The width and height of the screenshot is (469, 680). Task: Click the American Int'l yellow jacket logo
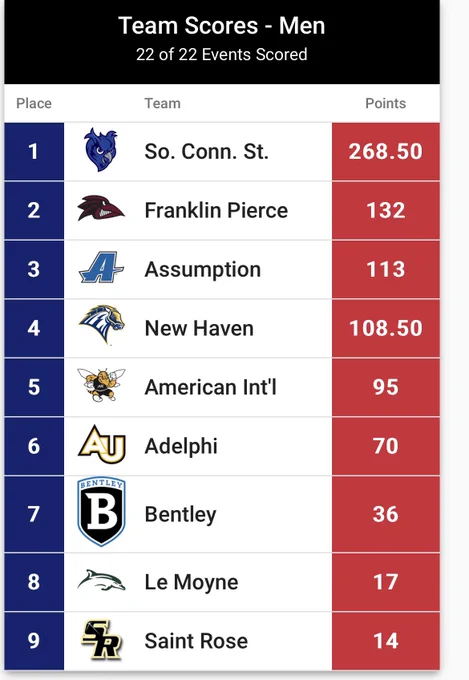pos(101,385)
